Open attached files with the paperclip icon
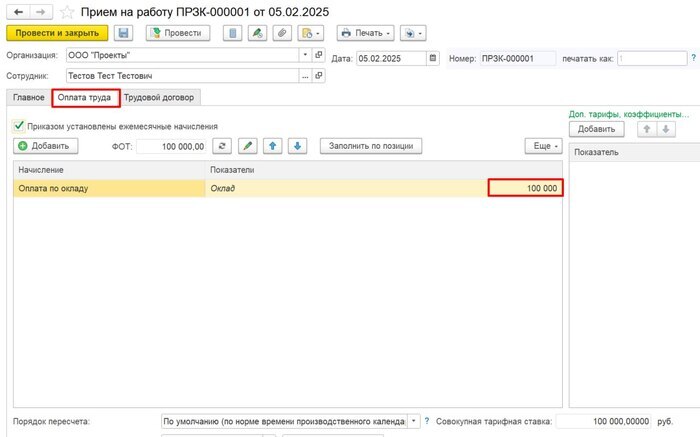Screen dimensions: 700x437 pyautogui.click(x=282, y=33)
